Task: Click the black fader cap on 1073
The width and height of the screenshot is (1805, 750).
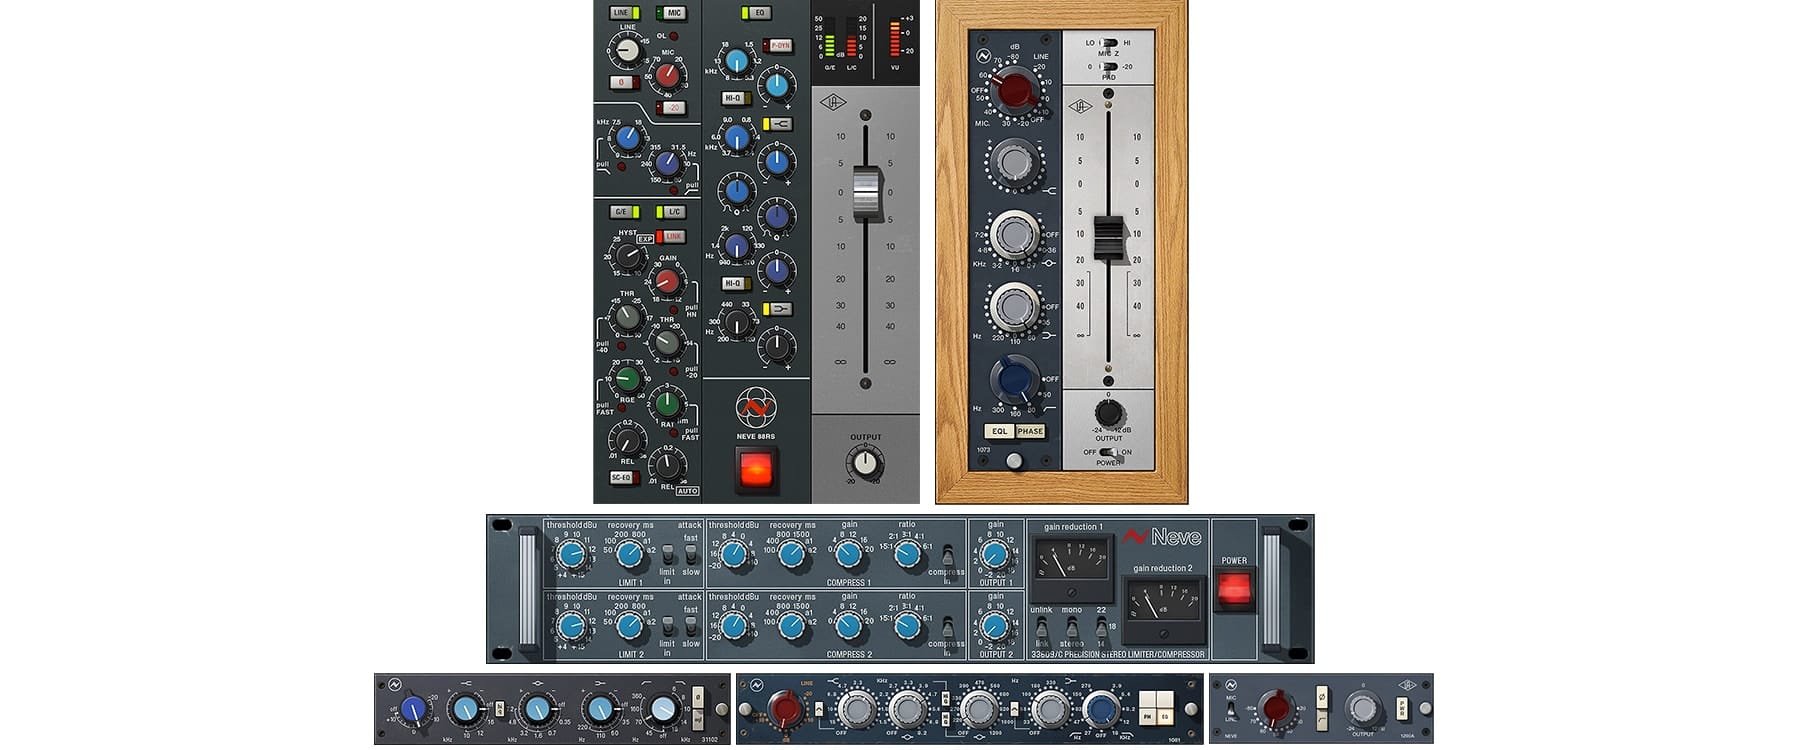Action: [1108, 238]
